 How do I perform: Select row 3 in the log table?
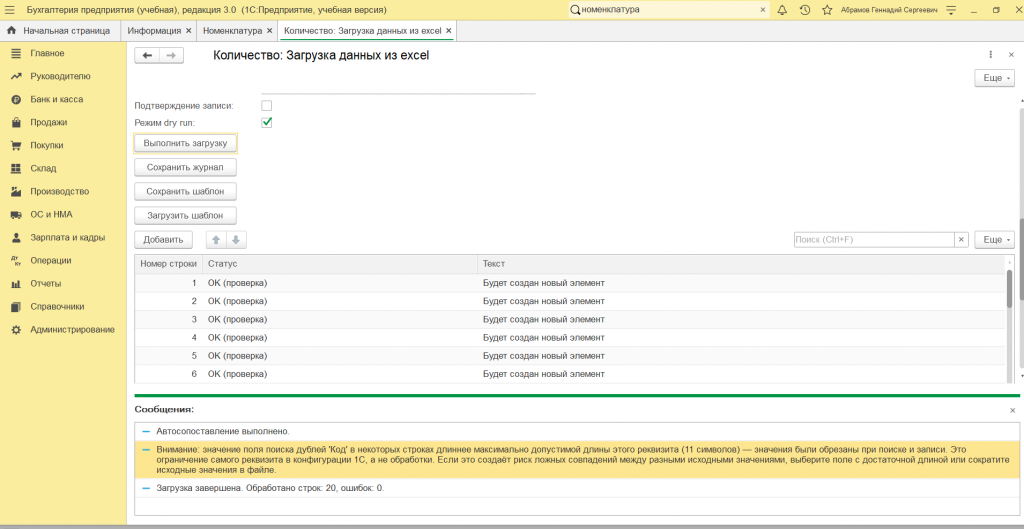pos(570,319)
